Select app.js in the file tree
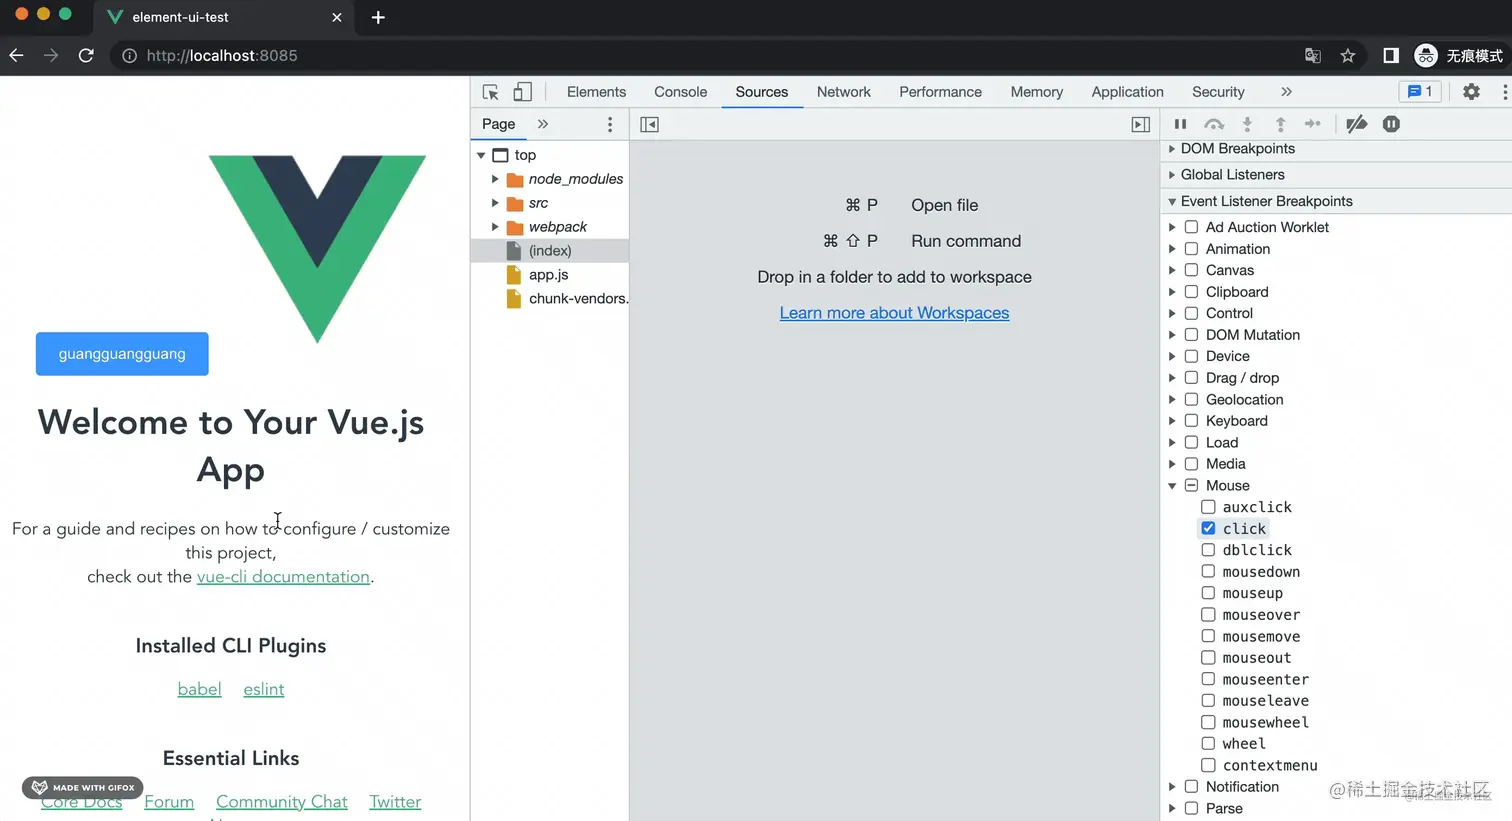 click(x=549, y=275)
